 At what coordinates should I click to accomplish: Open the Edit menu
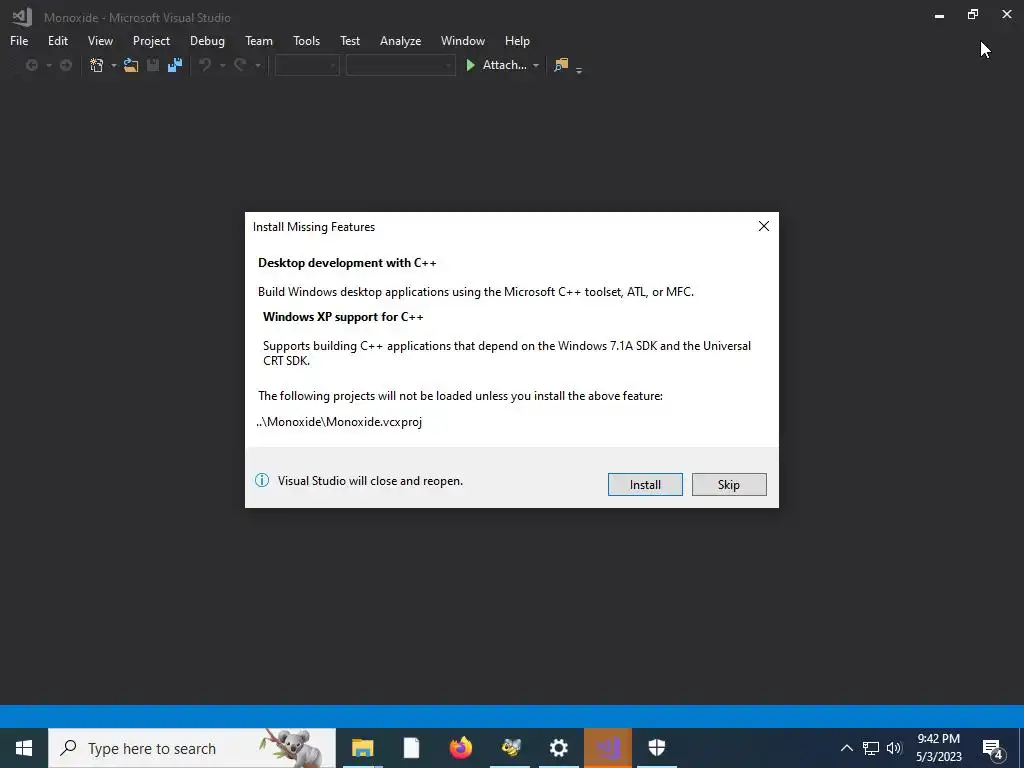pyautogui.click(x=57, y=40)
